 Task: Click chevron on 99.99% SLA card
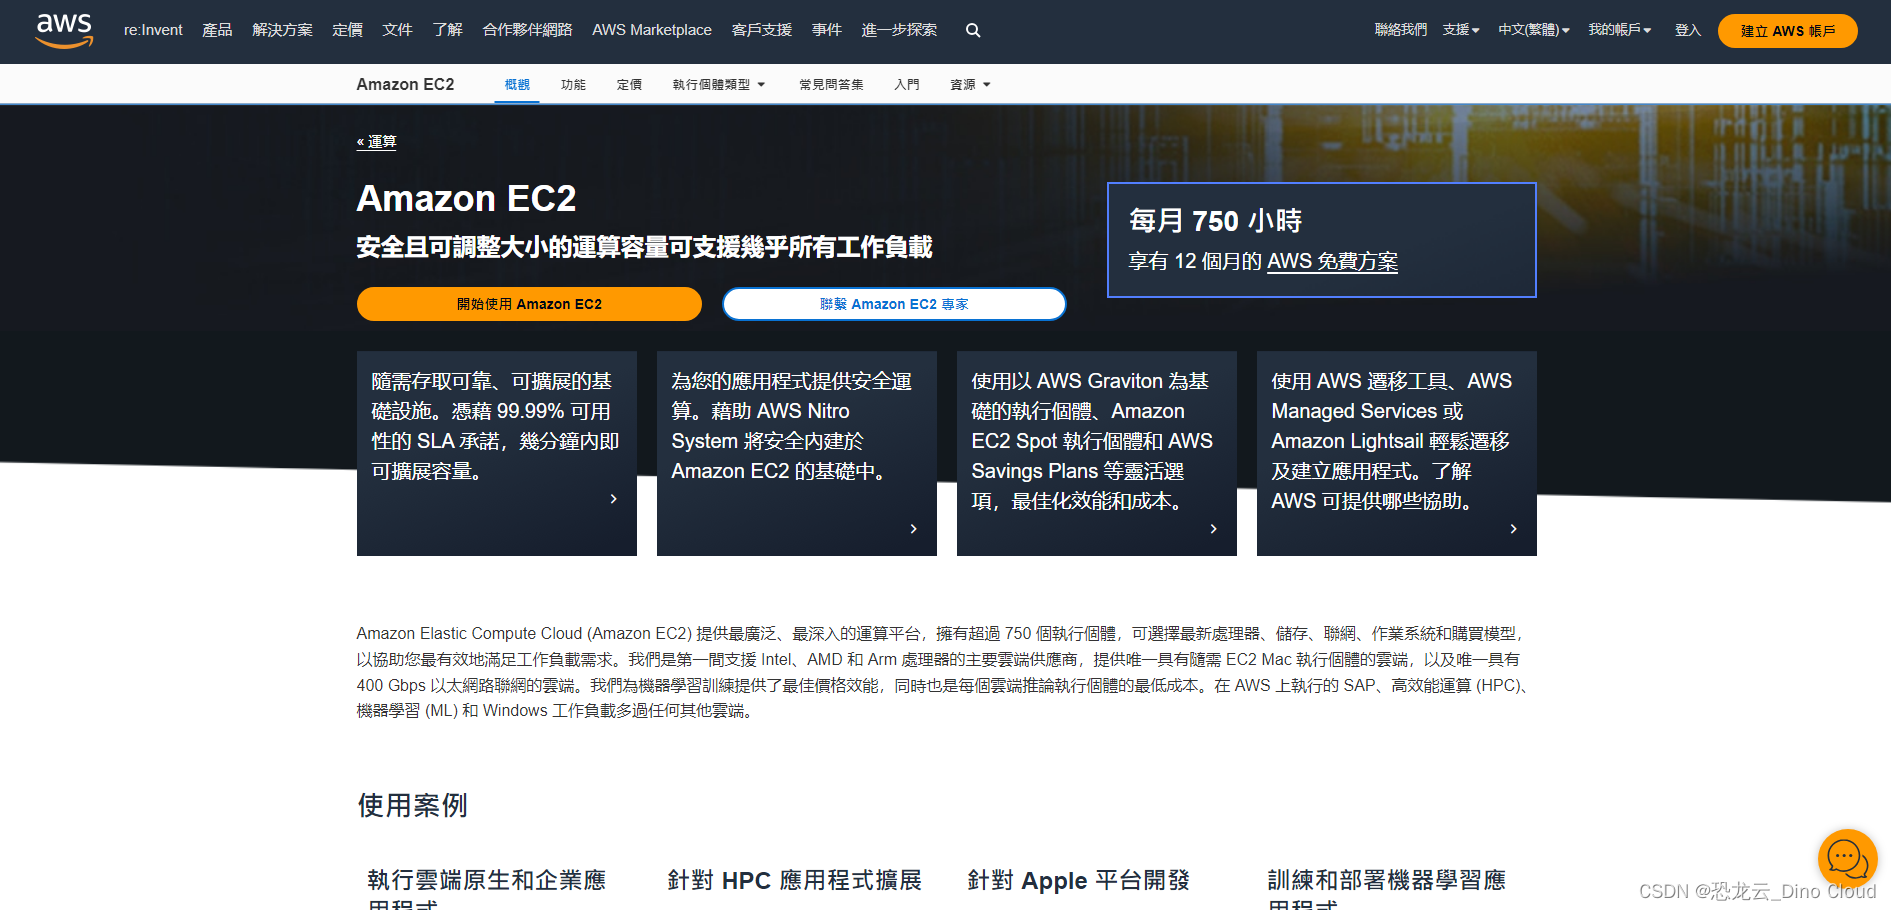tap(613, 498)
